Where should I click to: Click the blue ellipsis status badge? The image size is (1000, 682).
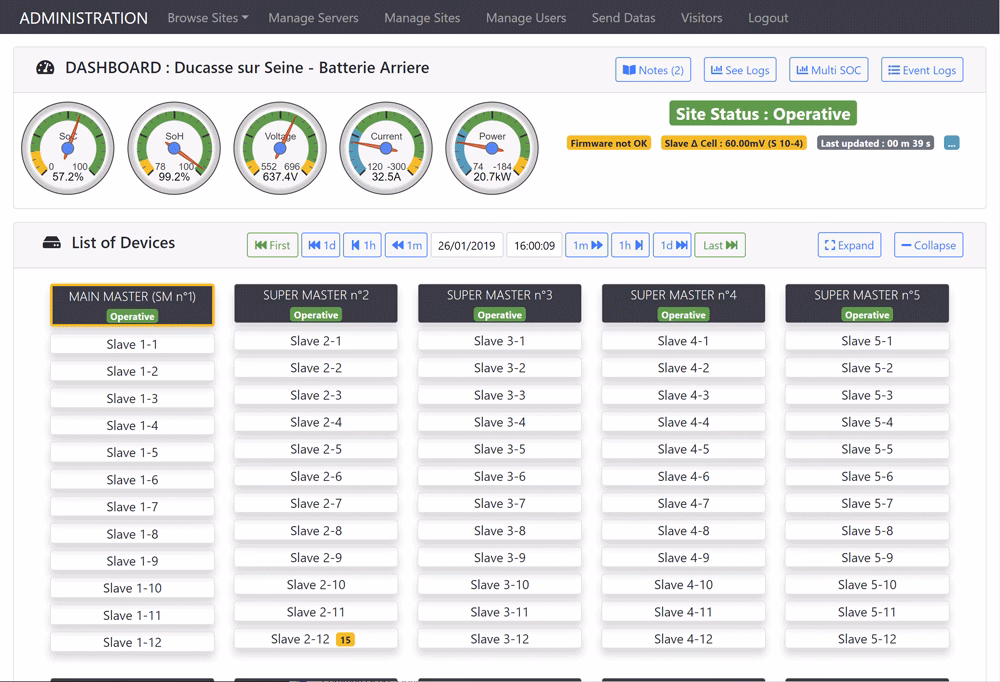[x=951, y=143]
